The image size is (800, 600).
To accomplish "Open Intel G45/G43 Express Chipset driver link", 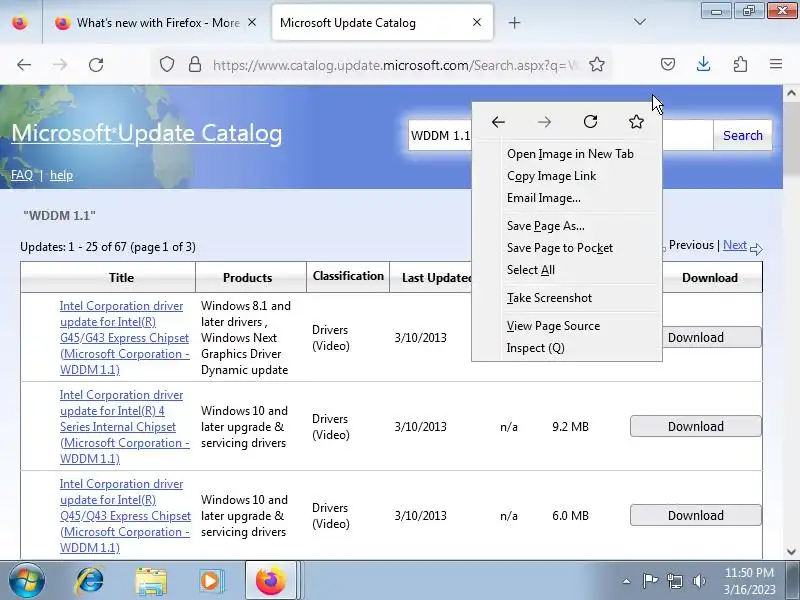I will point(124,338).
